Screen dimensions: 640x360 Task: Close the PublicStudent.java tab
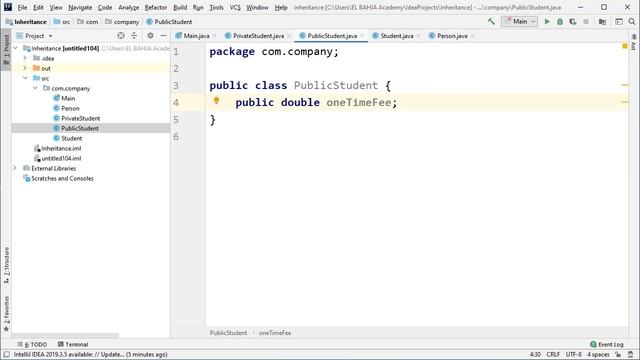[x=362, y=36]
